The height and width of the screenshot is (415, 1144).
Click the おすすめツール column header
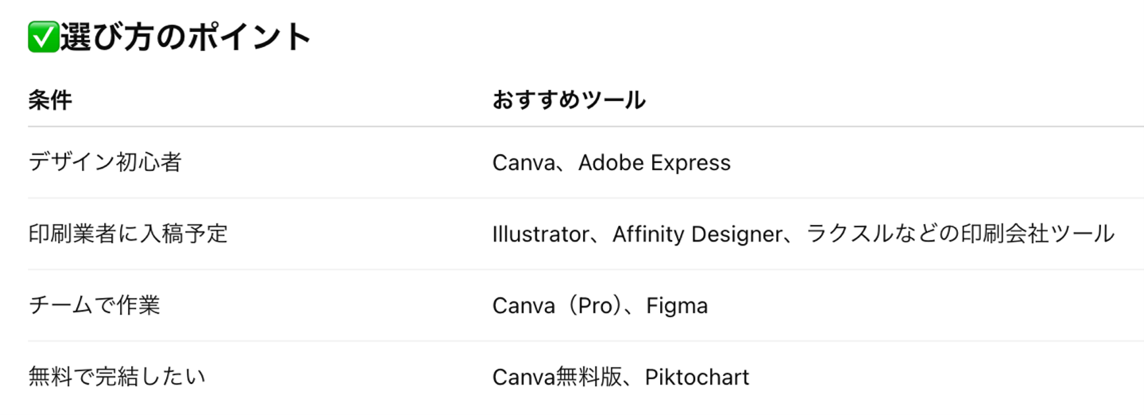(x=568, y=100)
